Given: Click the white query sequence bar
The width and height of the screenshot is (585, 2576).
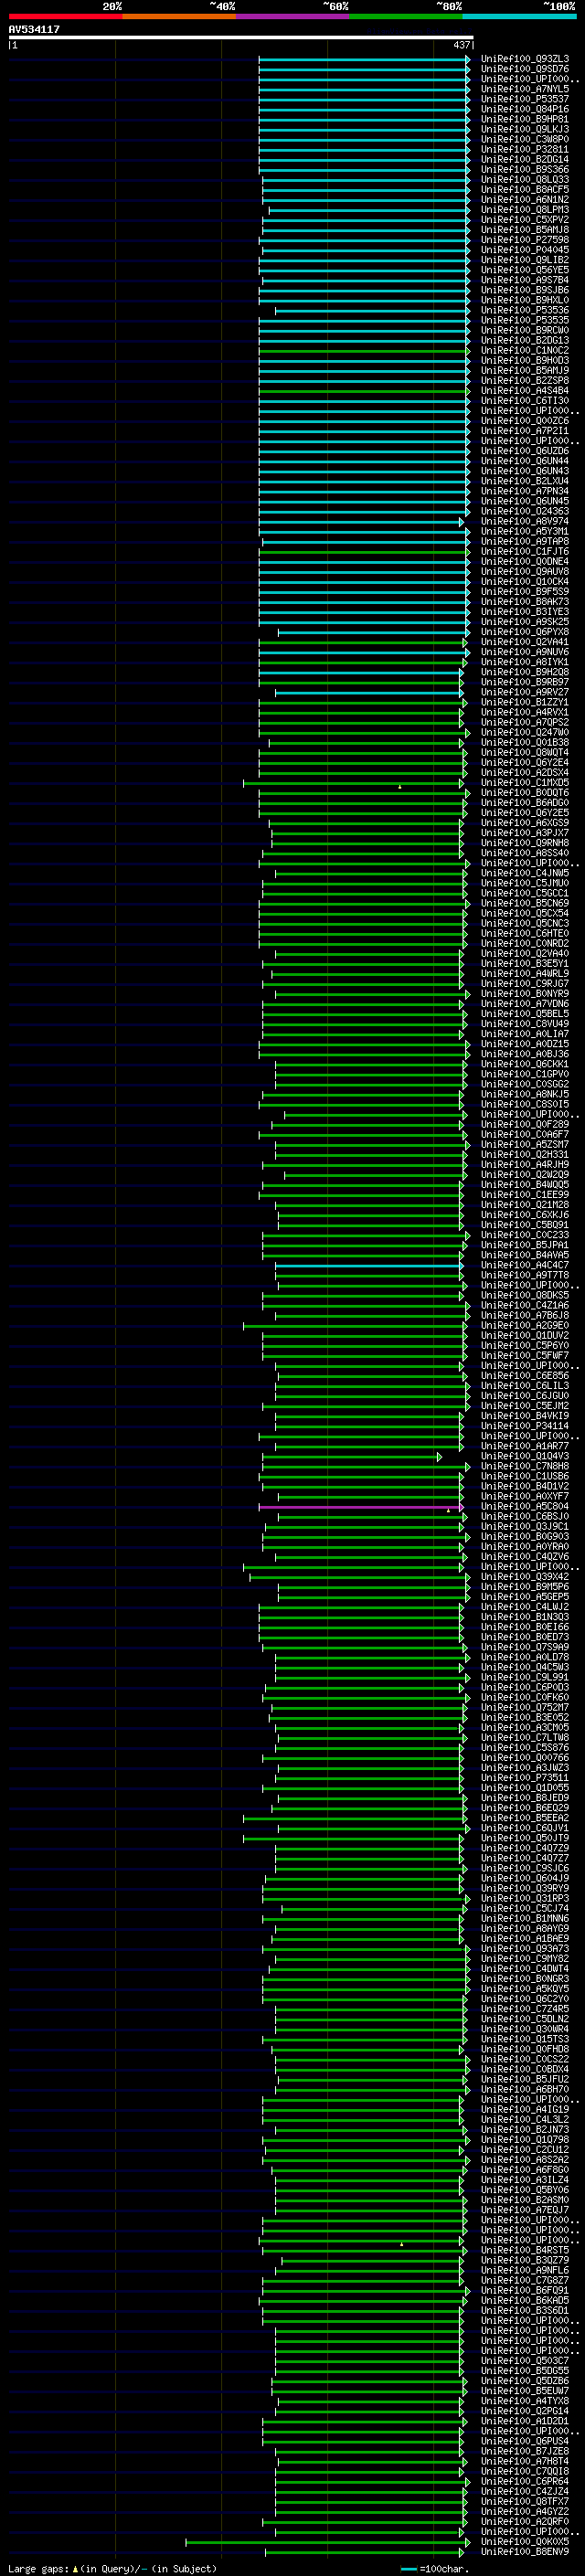Looking at the screenshot, I should 241,38.
